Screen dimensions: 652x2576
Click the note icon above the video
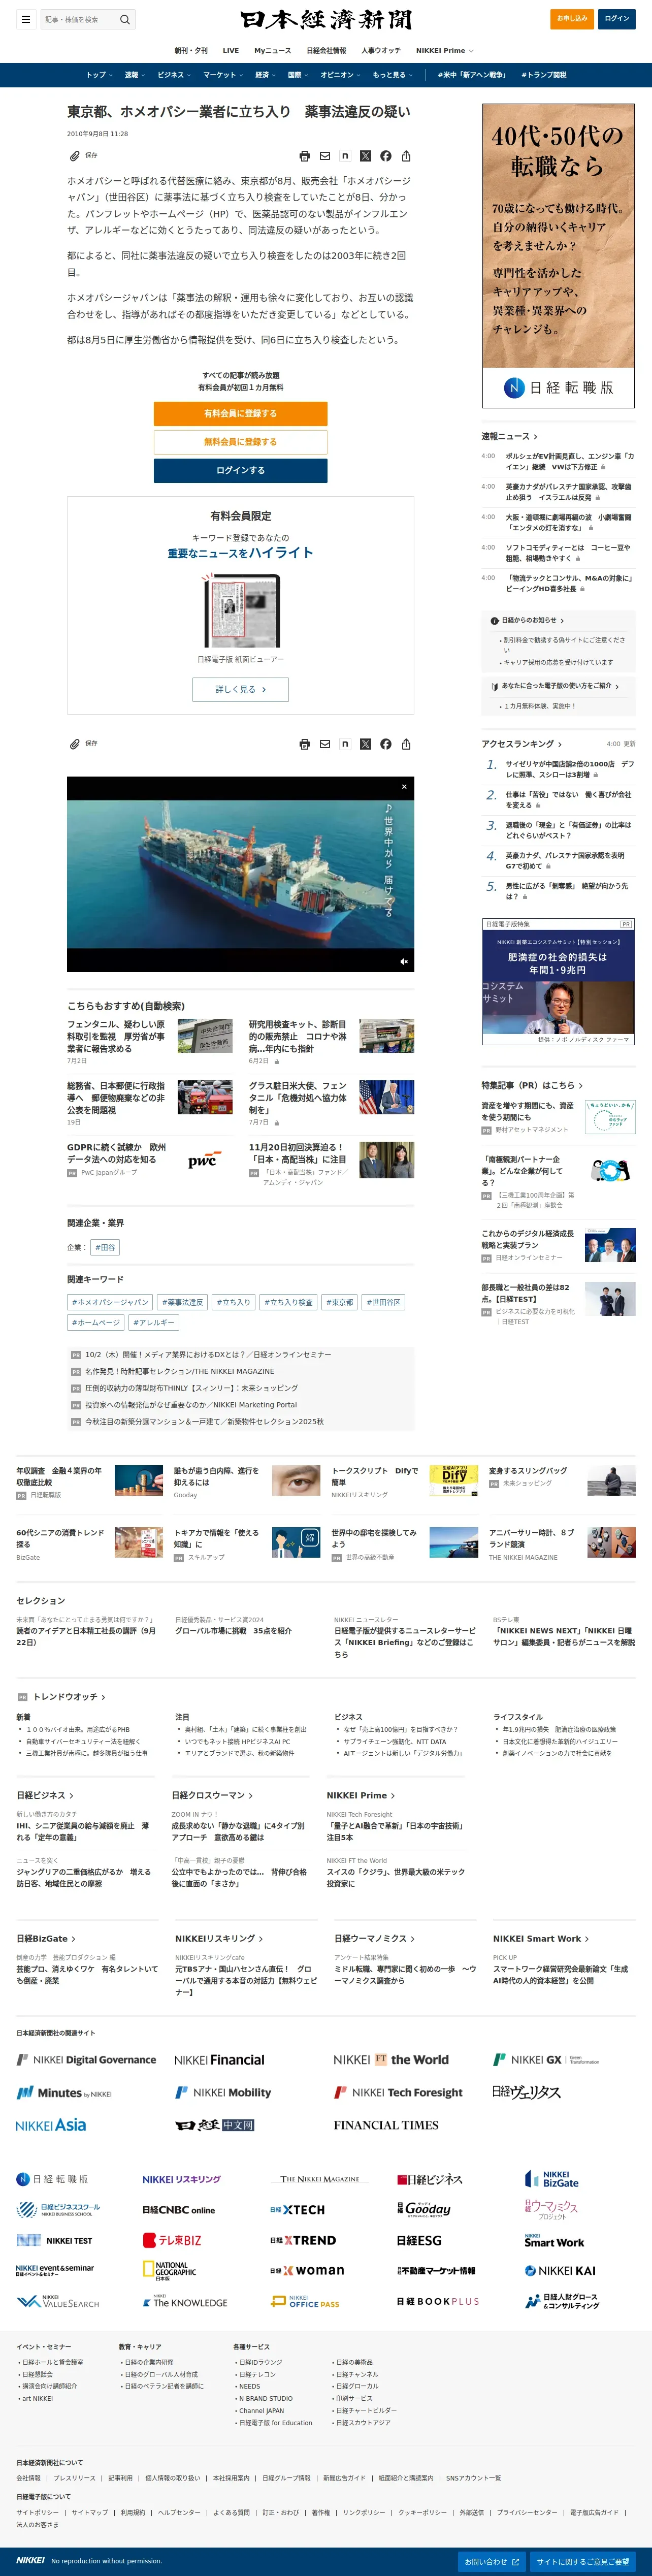(345, 744)
